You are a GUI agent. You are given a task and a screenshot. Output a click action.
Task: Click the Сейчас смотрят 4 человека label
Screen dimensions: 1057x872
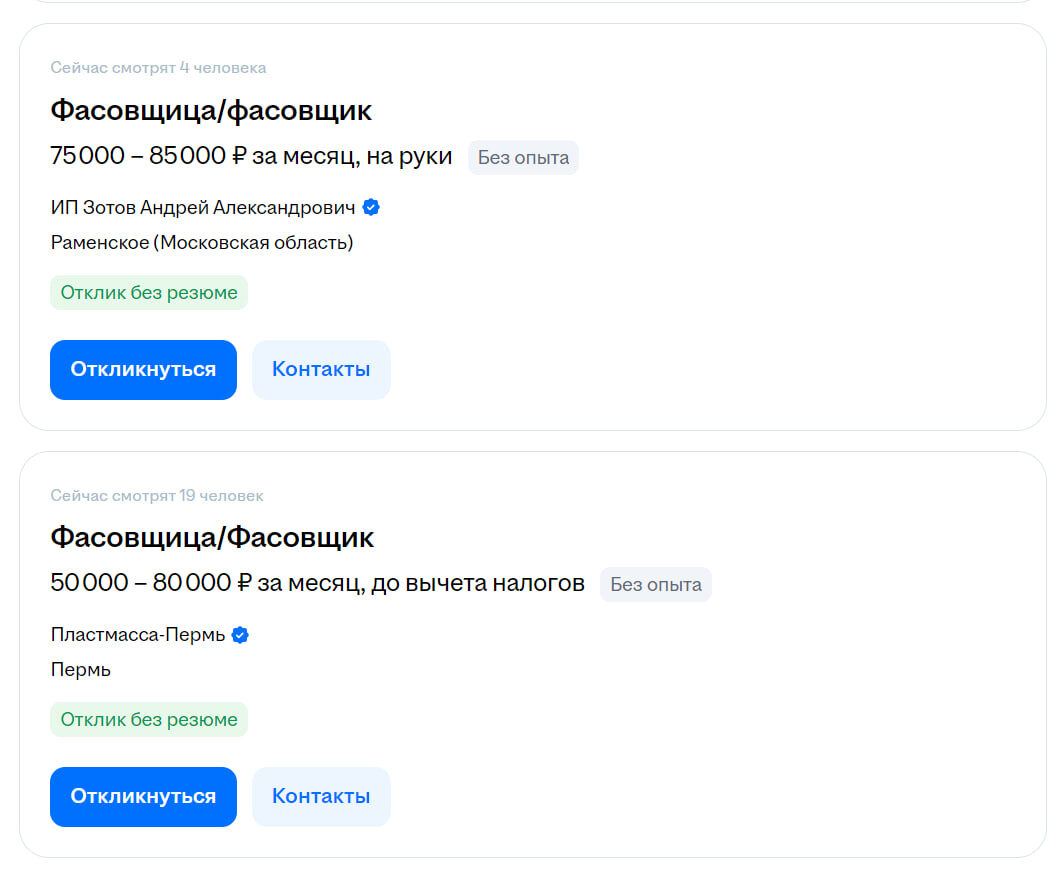tap(158, 67)
